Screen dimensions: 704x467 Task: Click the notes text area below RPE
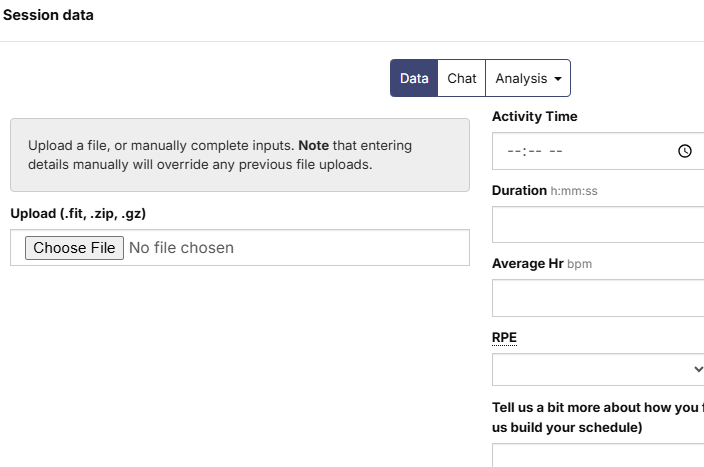click(x=598, y=455)
